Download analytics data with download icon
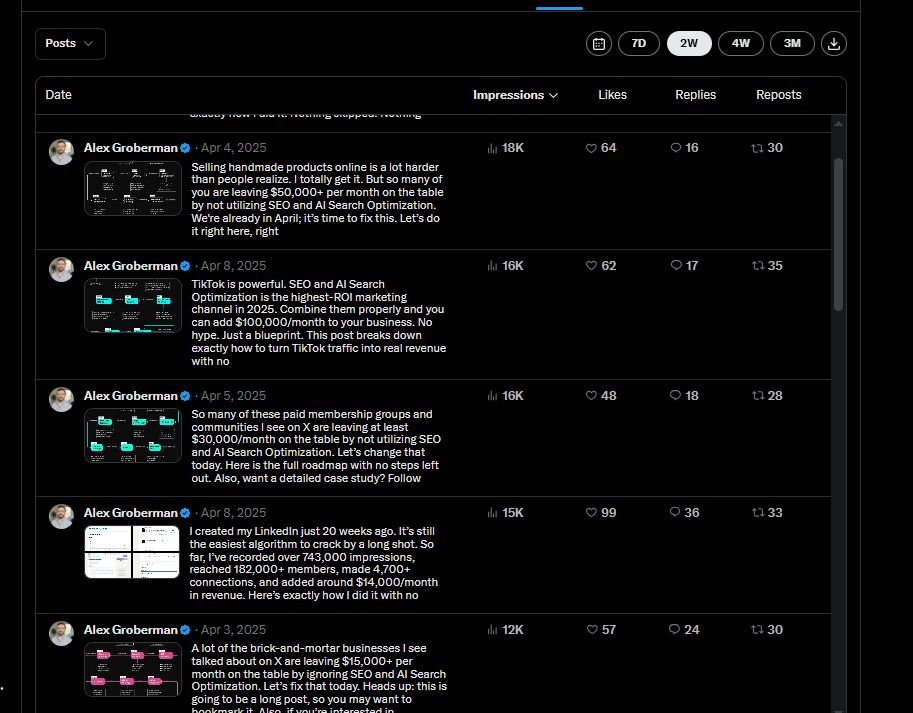 (834, 44)
